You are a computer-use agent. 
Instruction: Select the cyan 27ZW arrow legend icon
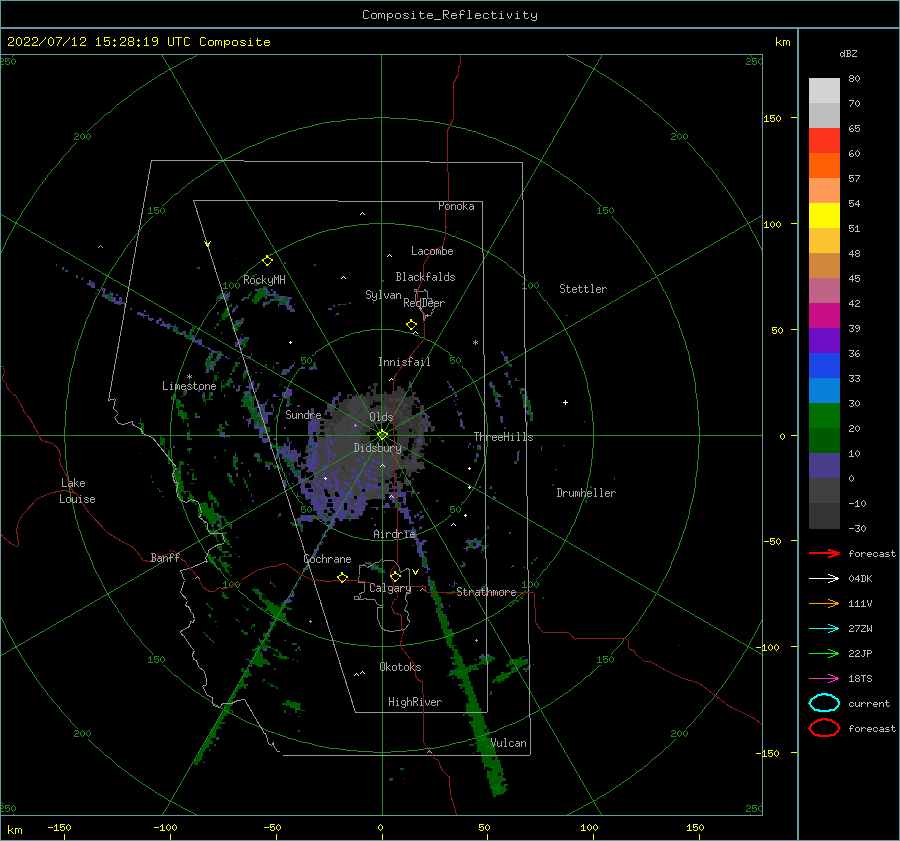(x=824, y=629)
